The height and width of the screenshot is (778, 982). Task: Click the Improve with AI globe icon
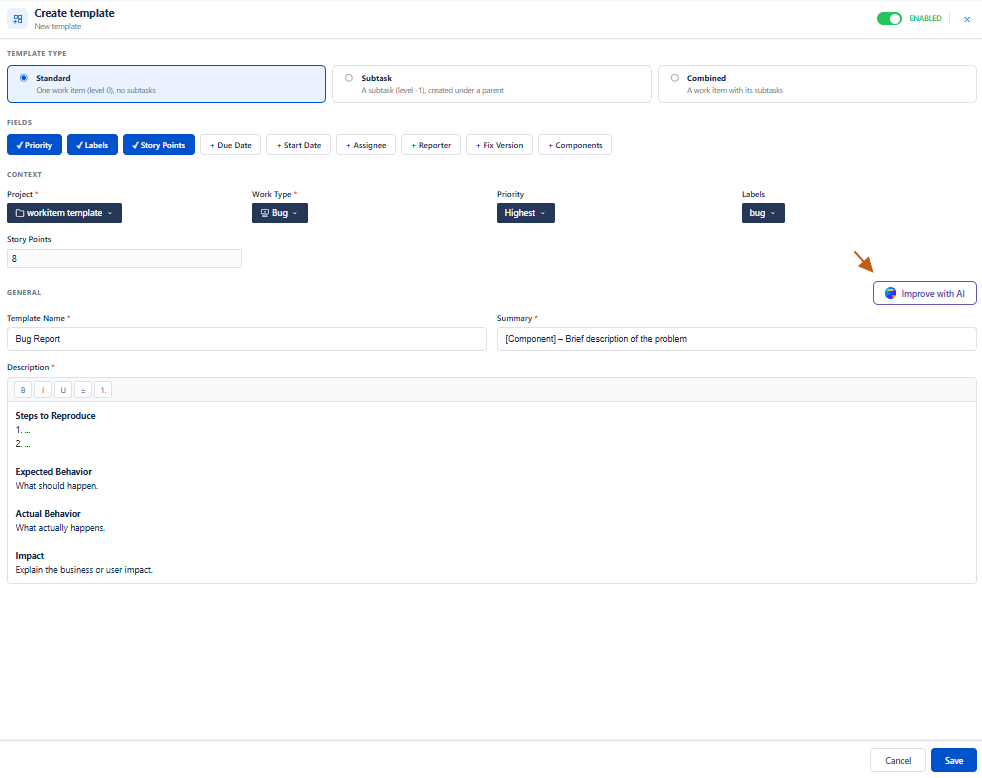click(x=890, y=293)
